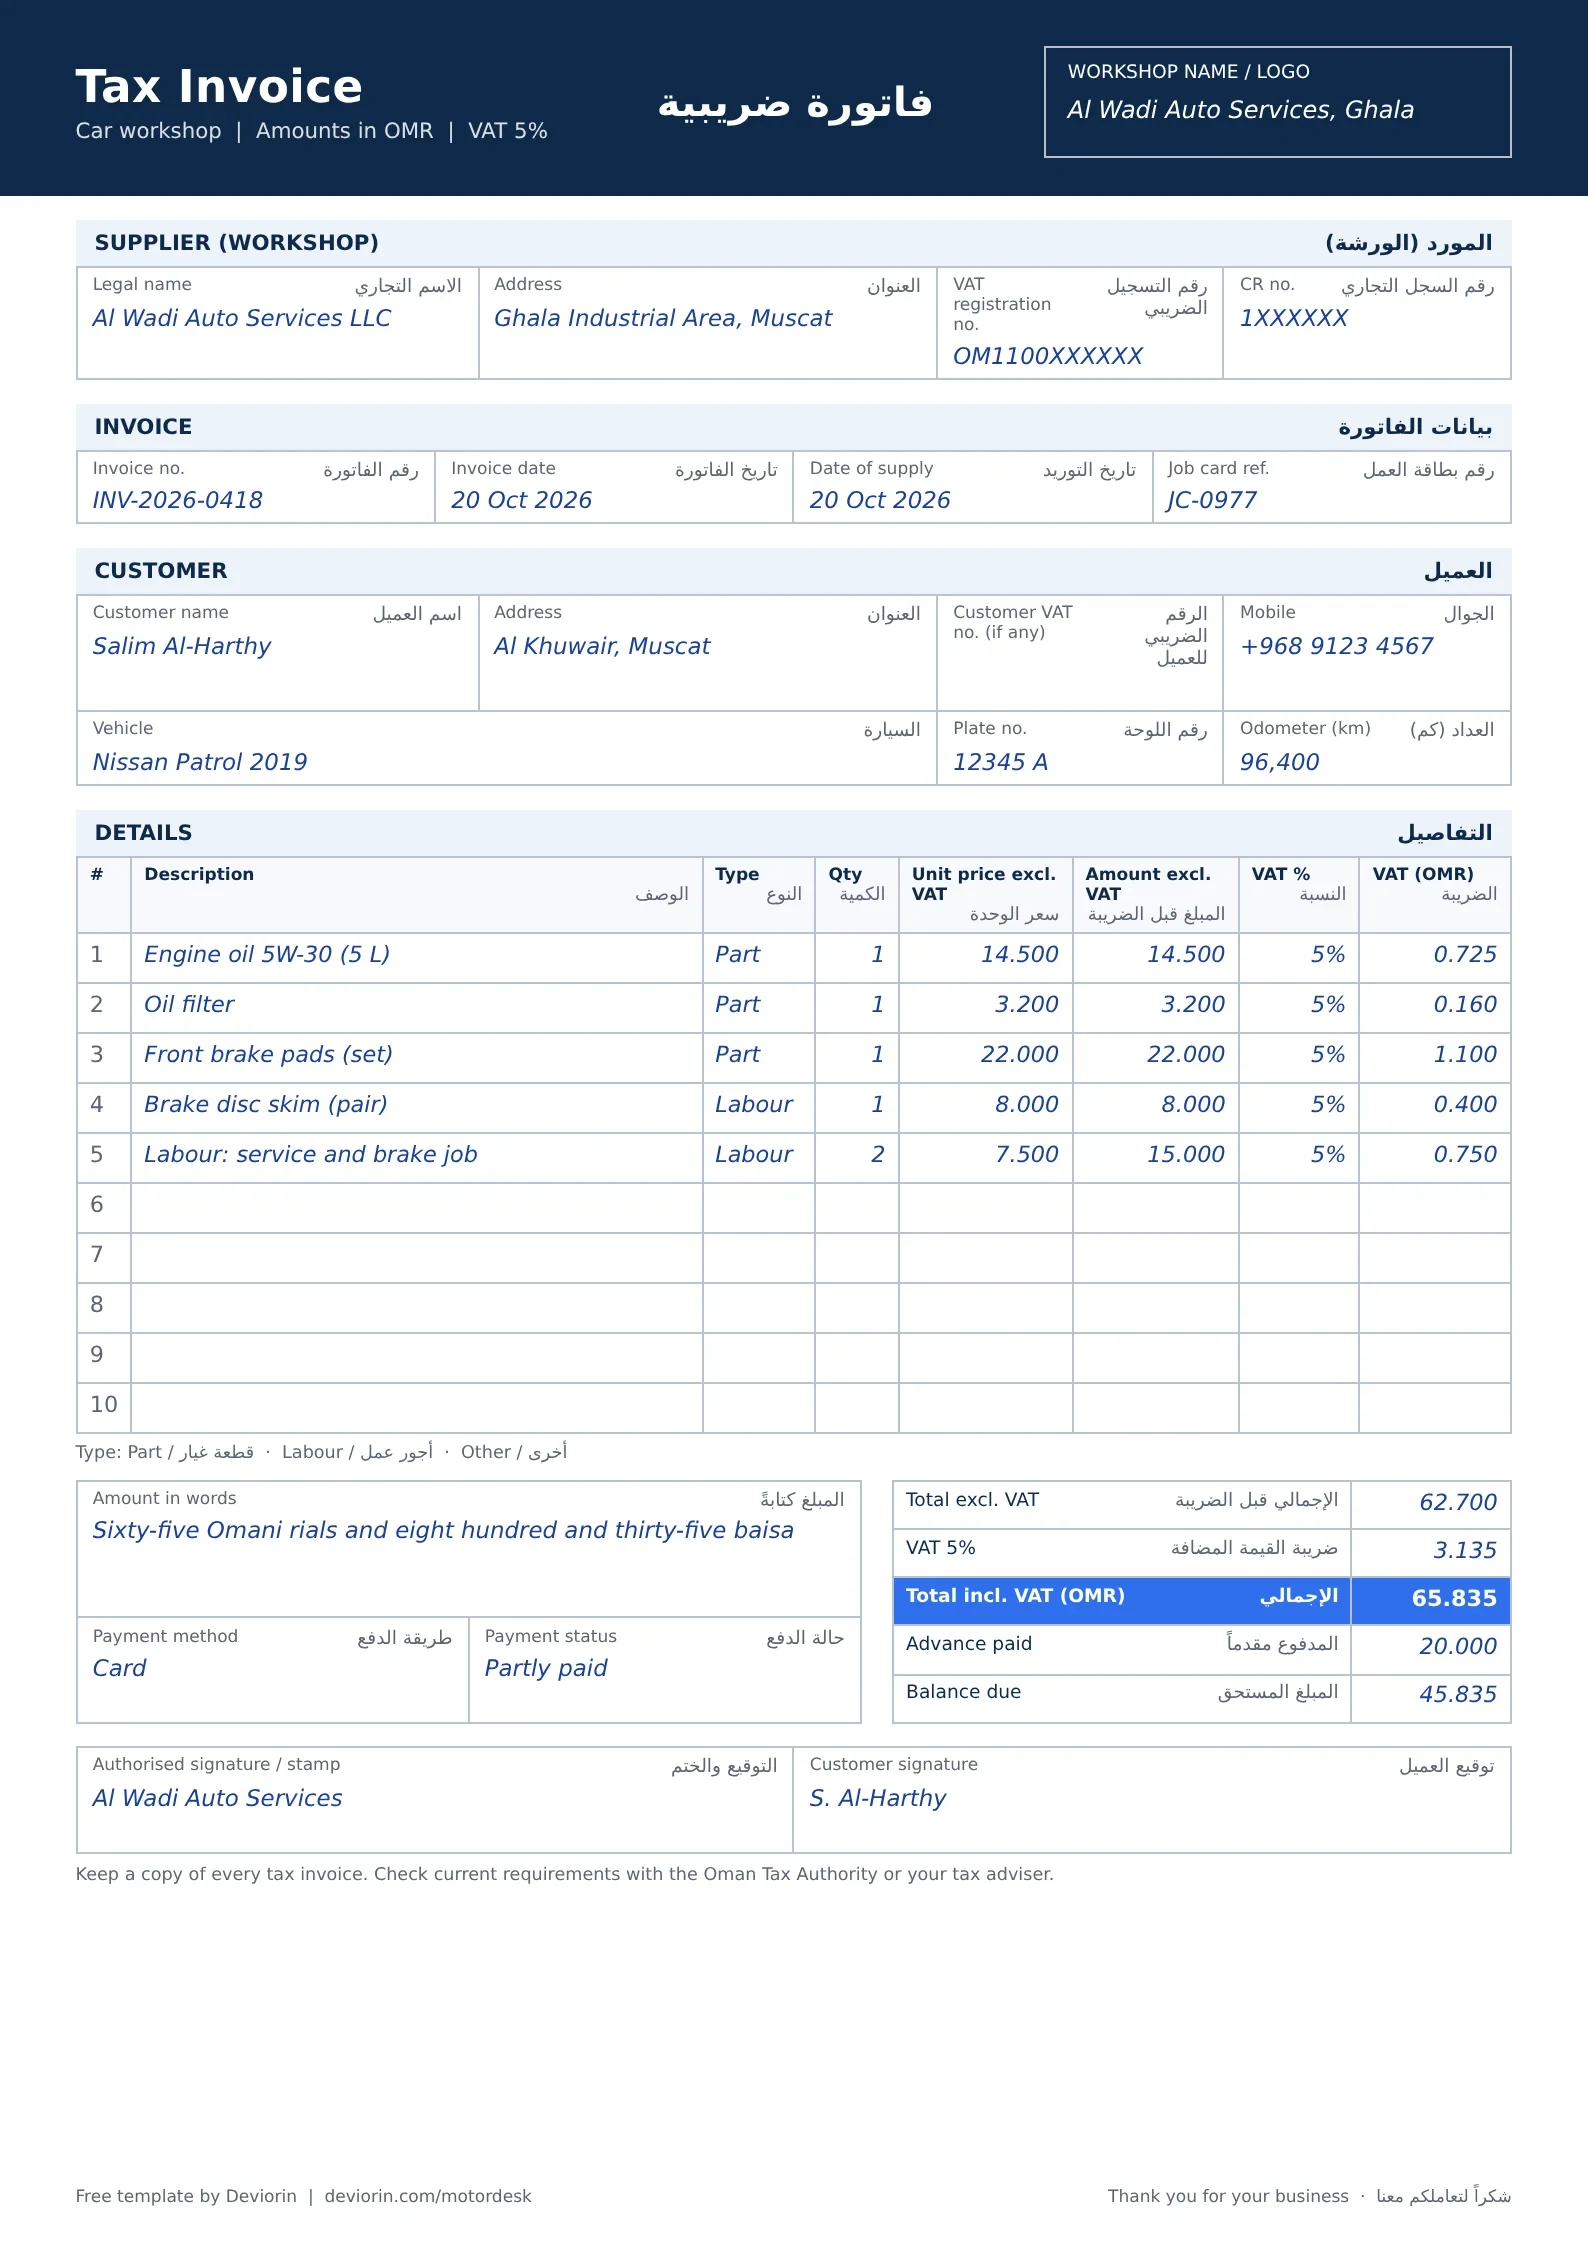Click the invoice number INV-2026-0418

(x=177, y=500)
